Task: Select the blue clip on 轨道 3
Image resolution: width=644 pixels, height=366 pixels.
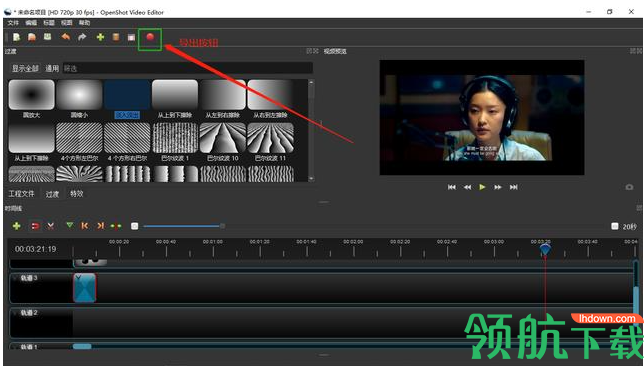Action: pyautogui.click(x=85, y=288)
